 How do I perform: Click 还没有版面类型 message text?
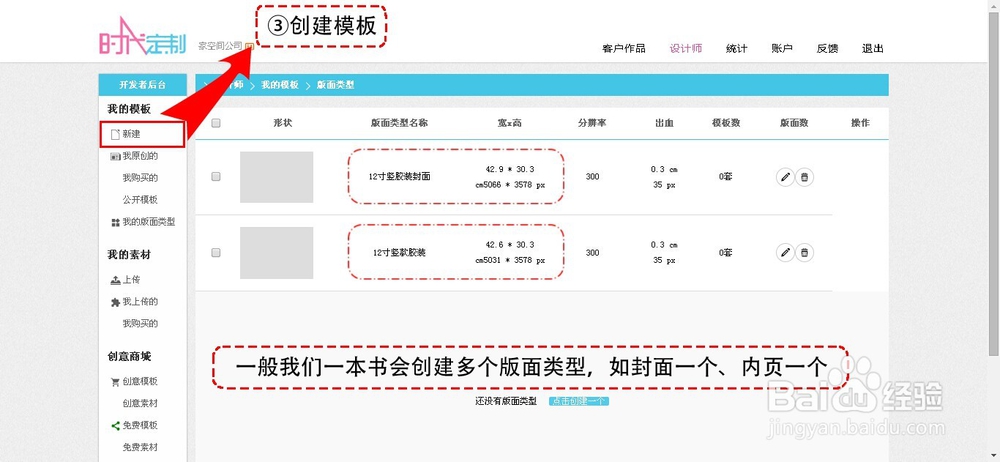click(x=506, y=401)
